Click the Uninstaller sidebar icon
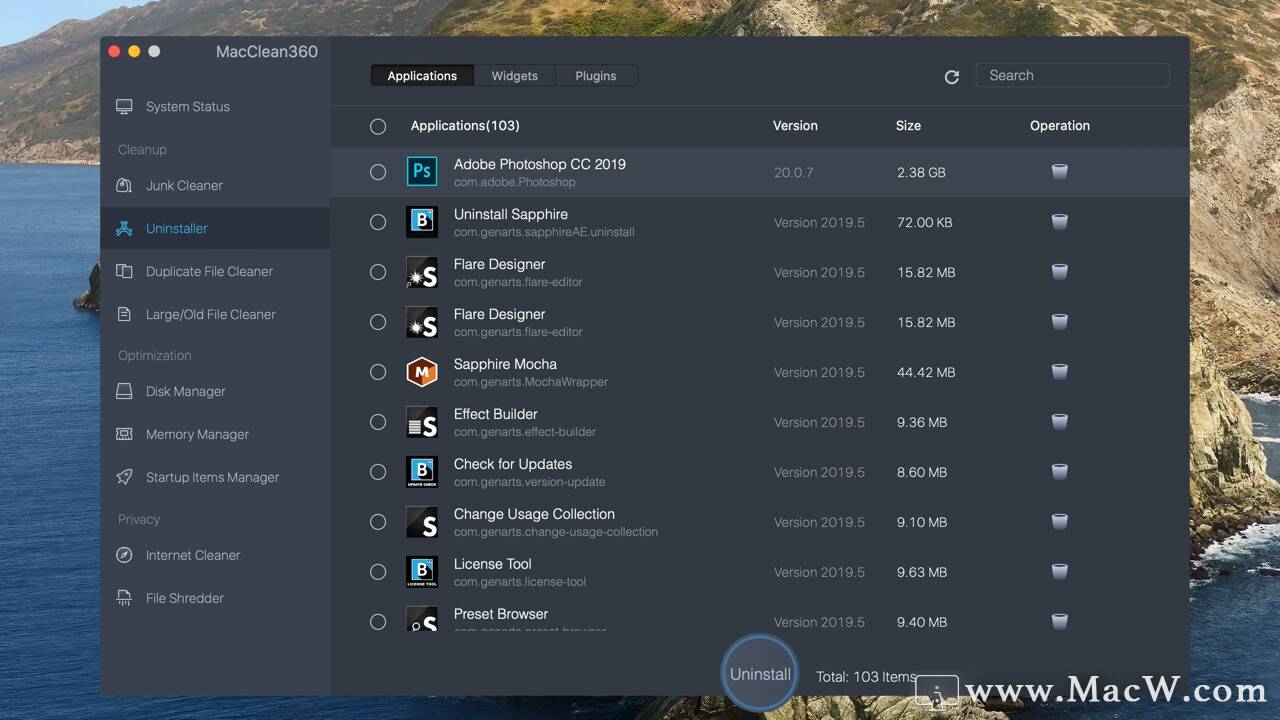Screen dimensions: 1280x720 click(x=124, y=228)
